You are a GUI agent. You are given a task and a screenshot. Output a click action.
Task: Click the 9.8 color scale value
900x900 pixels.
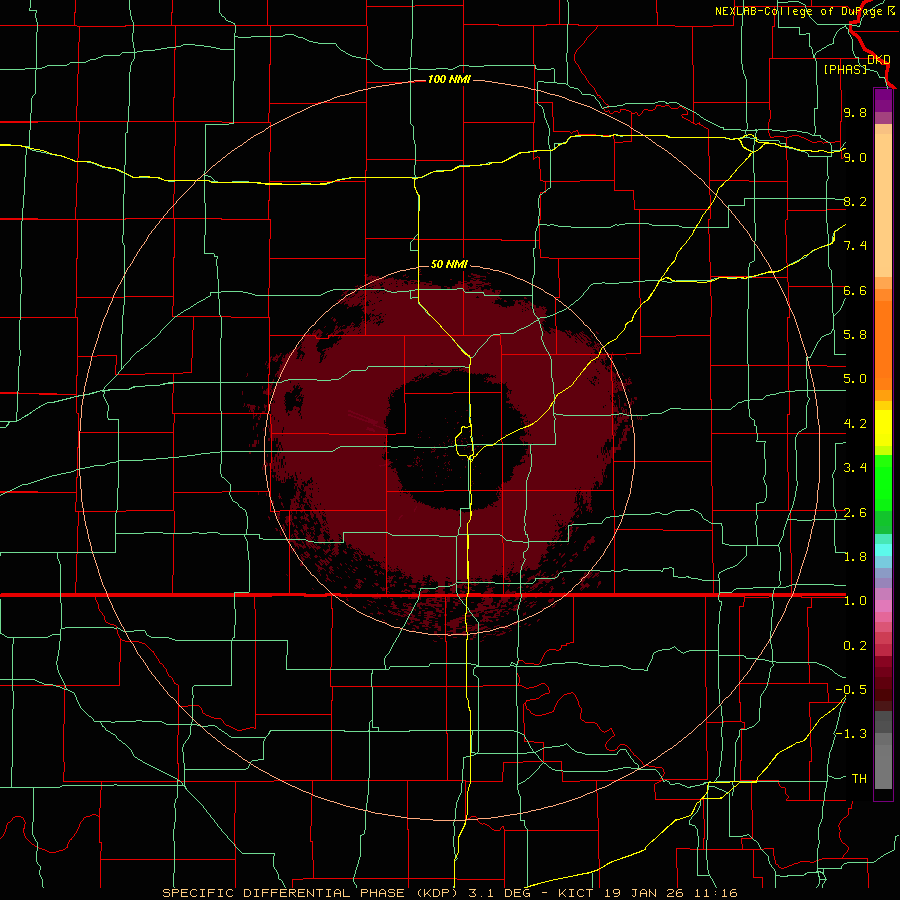pyautogui.click(x=855, y=112)
